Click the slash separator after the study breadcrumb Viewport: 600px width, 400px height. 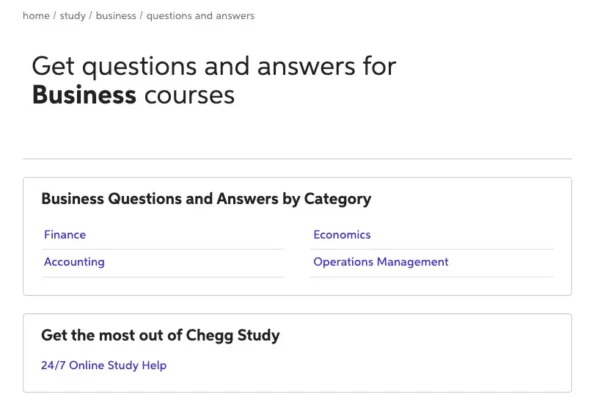tap(91, 16)
